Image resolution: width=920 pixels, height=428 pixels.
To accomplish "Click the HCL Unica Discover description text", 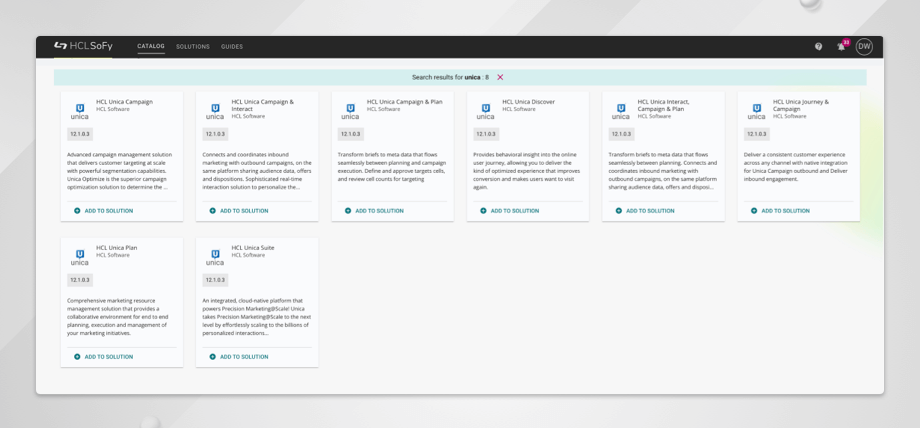I will coord(526,171).
